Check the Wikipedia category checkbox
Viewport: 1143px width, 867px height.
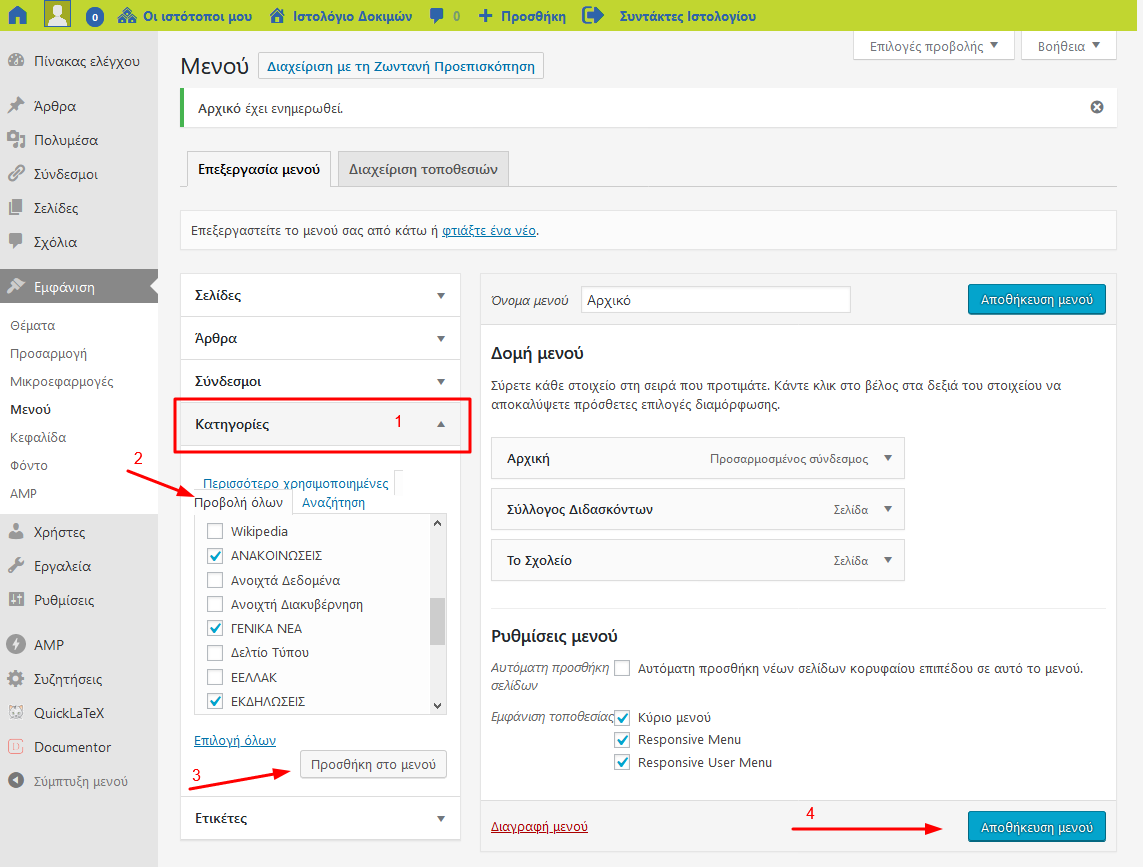click(x=214, y=531)
